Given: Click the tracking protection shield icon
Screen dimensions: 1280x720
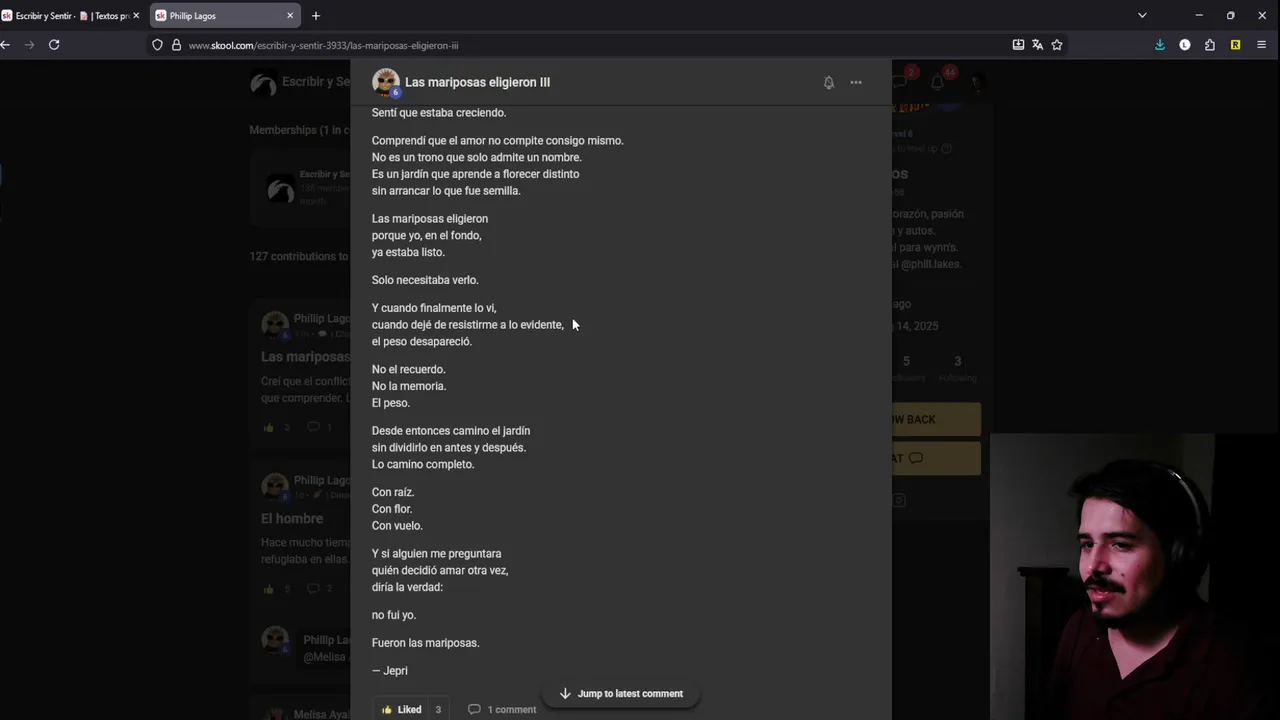Looking at the screenshot, I should tap(157, 45).
